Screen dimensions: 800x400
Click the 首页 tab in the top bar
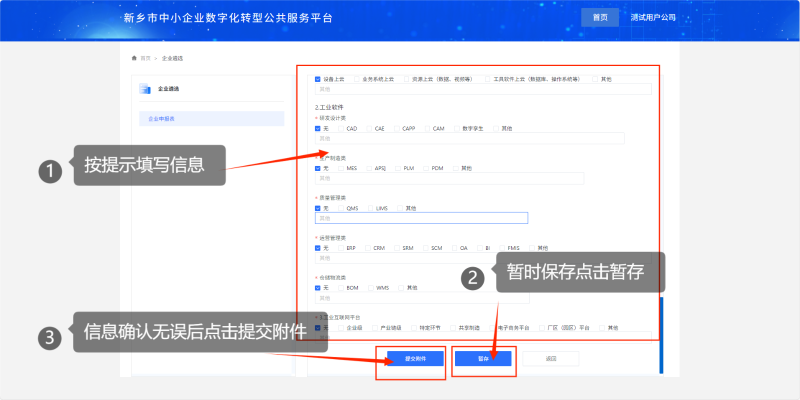point(599,18)
